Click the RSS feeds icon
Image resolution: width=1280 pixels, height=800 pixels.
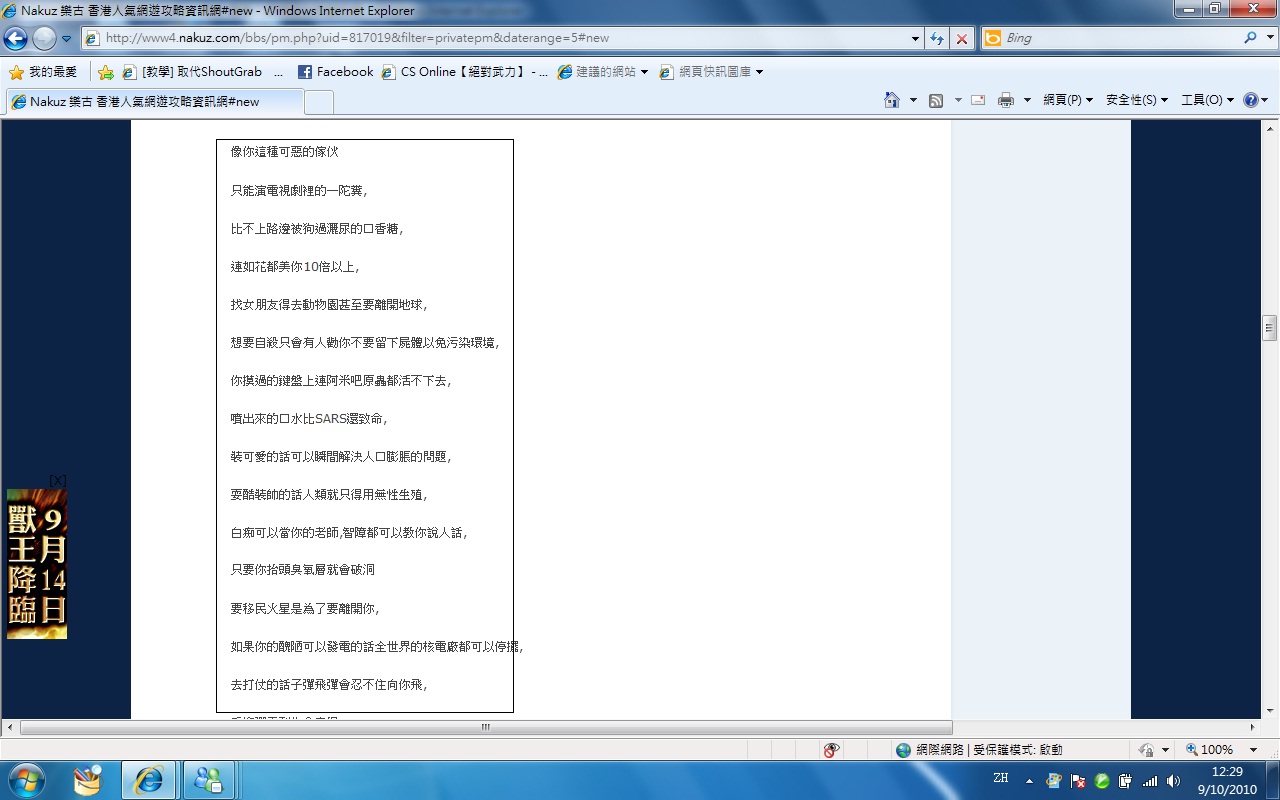tap(936, 100)
